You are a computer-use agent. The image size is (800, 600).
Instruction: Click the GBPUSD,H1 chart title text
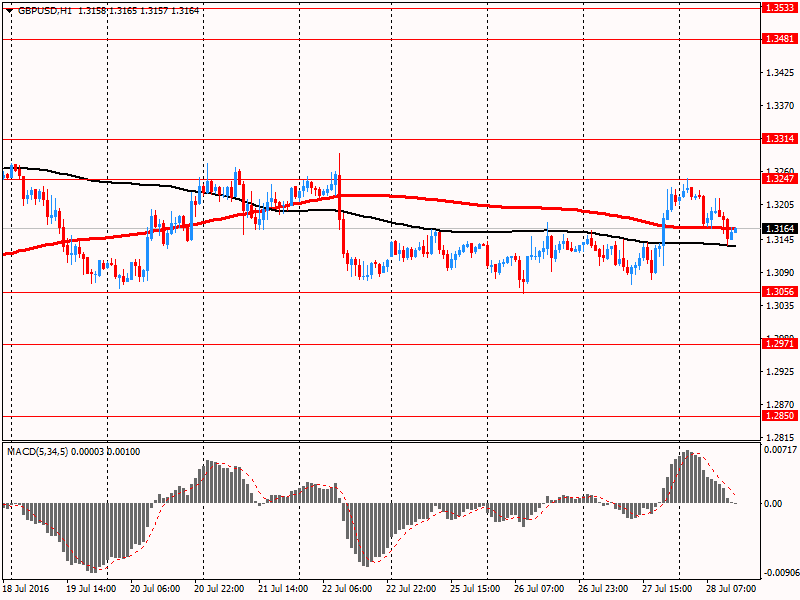point(45,11)
